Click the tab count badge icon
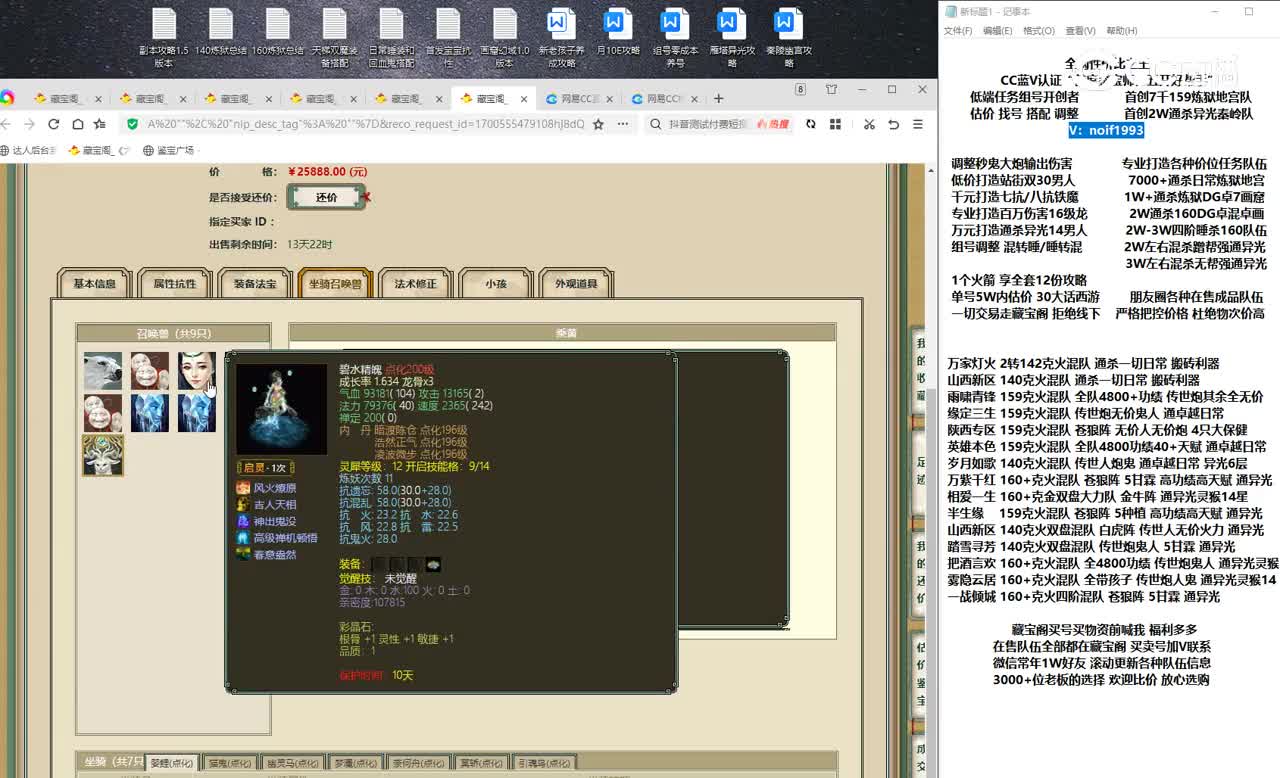This screenshot has width=1280, height=778. tap(800, 89)
